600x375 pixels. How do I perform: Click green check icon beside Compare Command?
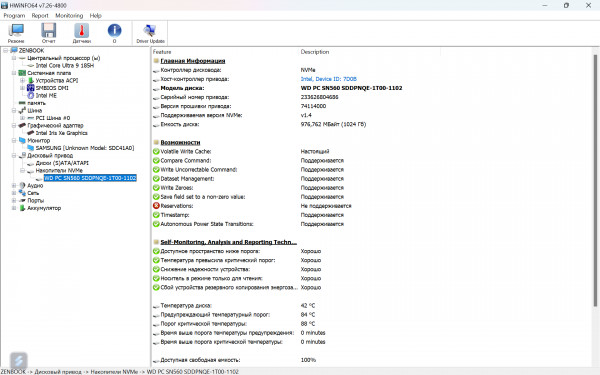[156, 161]
